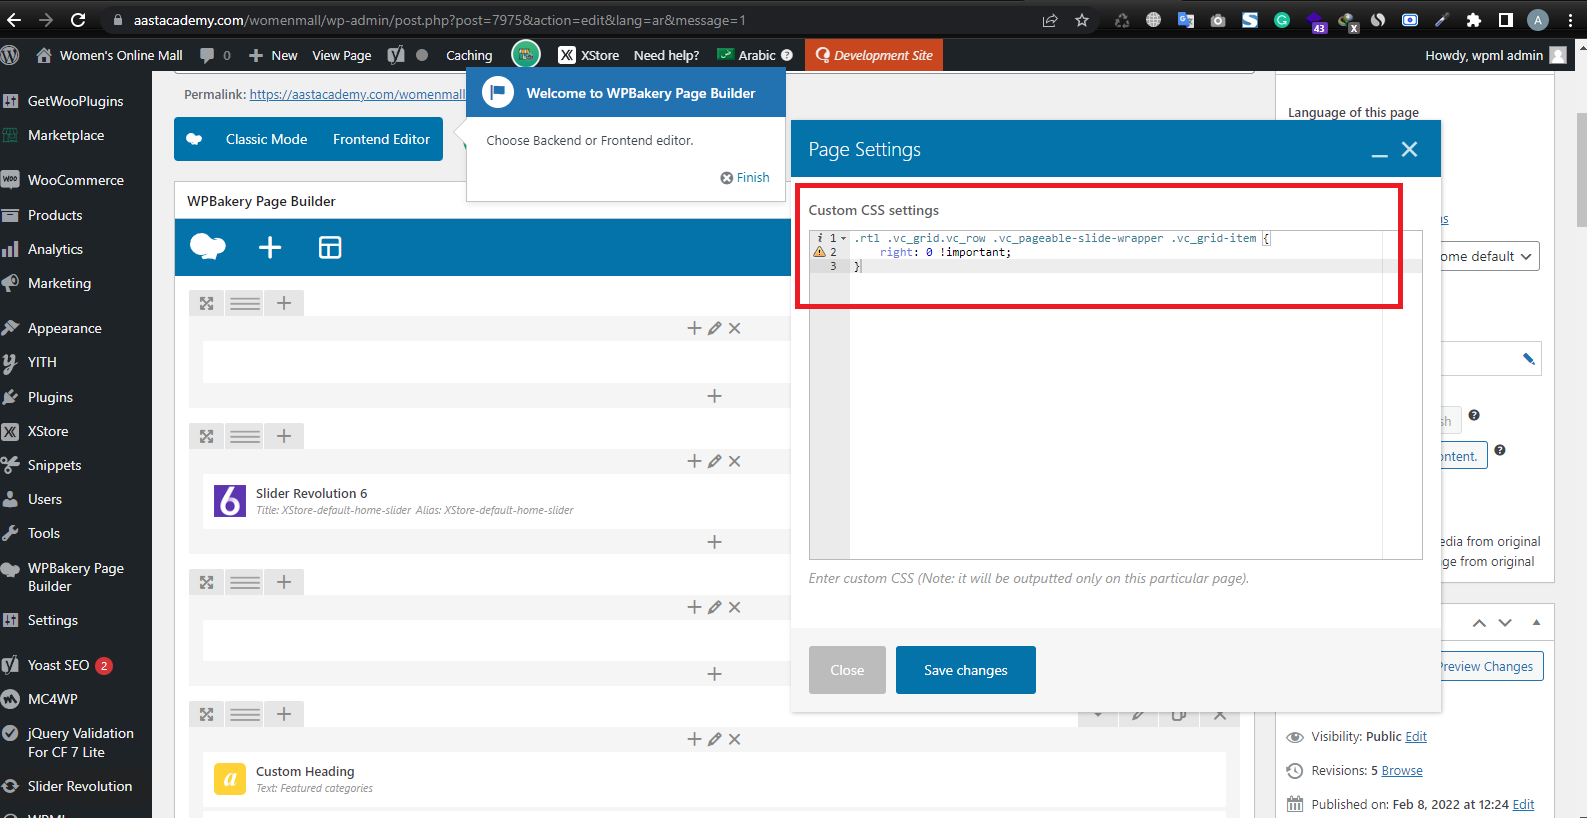Click the WPBakery cloud logo in toolbar
1587x818 pixels.
click(208, 247)
